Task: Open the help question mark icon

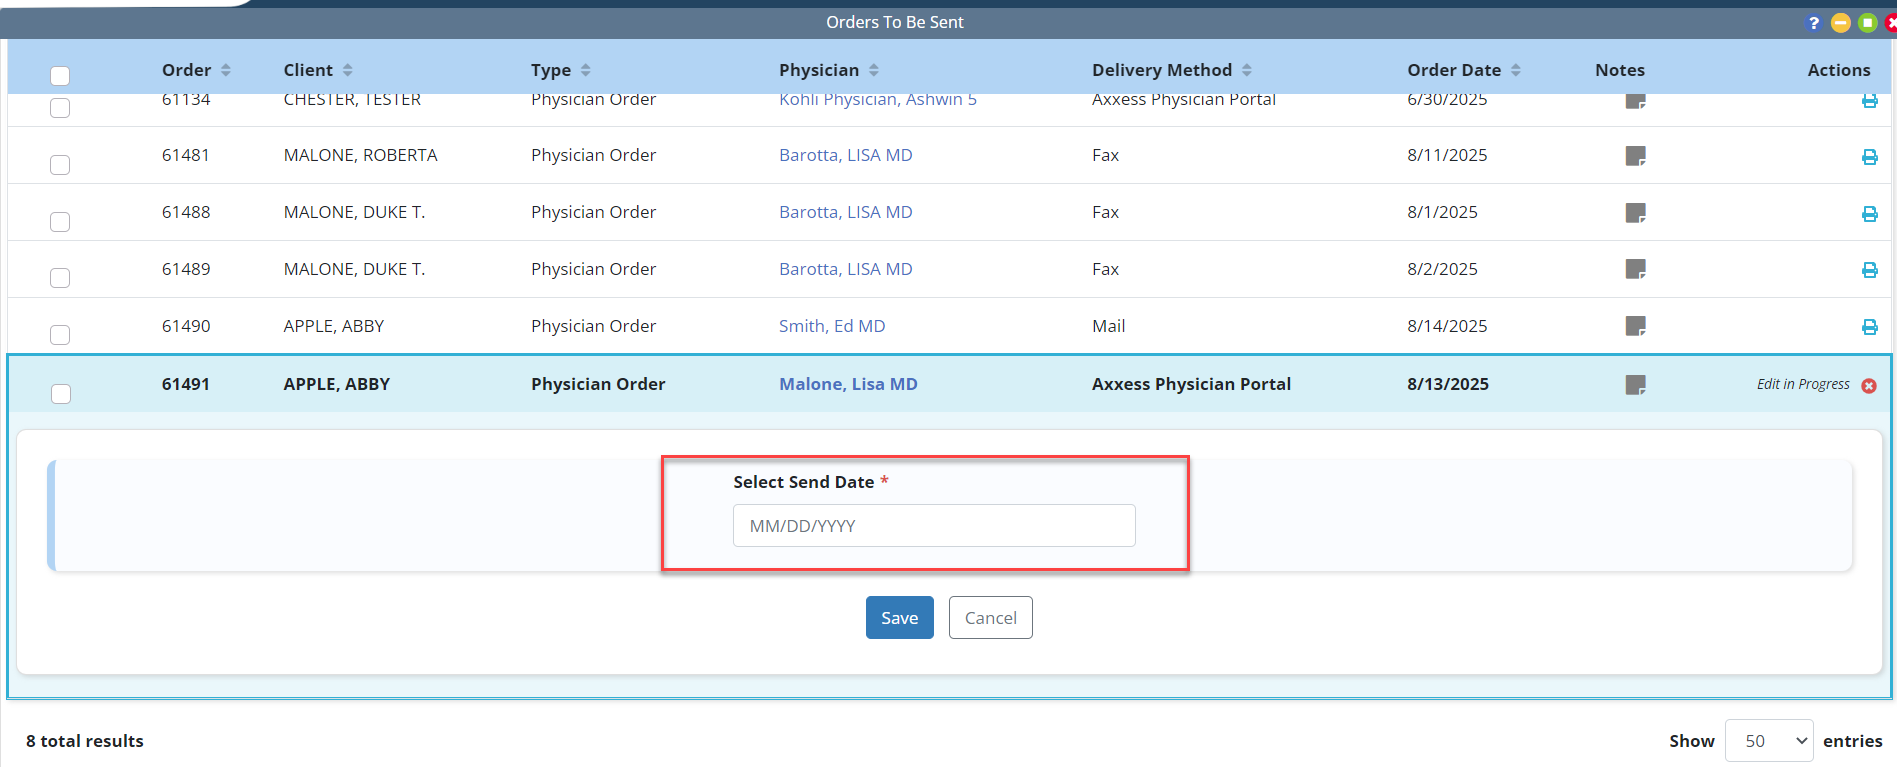Action: pyautogui.click(x=1813, y=23)
